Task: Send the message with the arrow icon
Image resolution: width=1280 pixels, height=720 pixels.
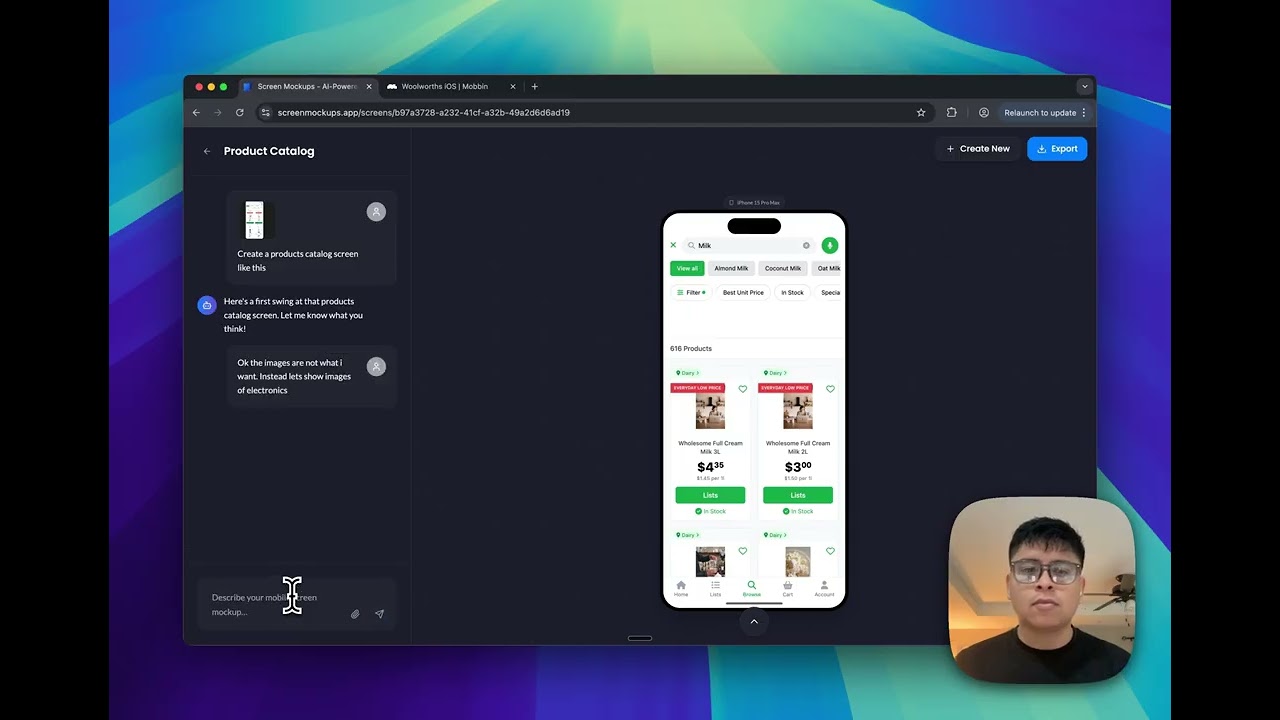Action: pyautogui.click(x=379, y=614)
